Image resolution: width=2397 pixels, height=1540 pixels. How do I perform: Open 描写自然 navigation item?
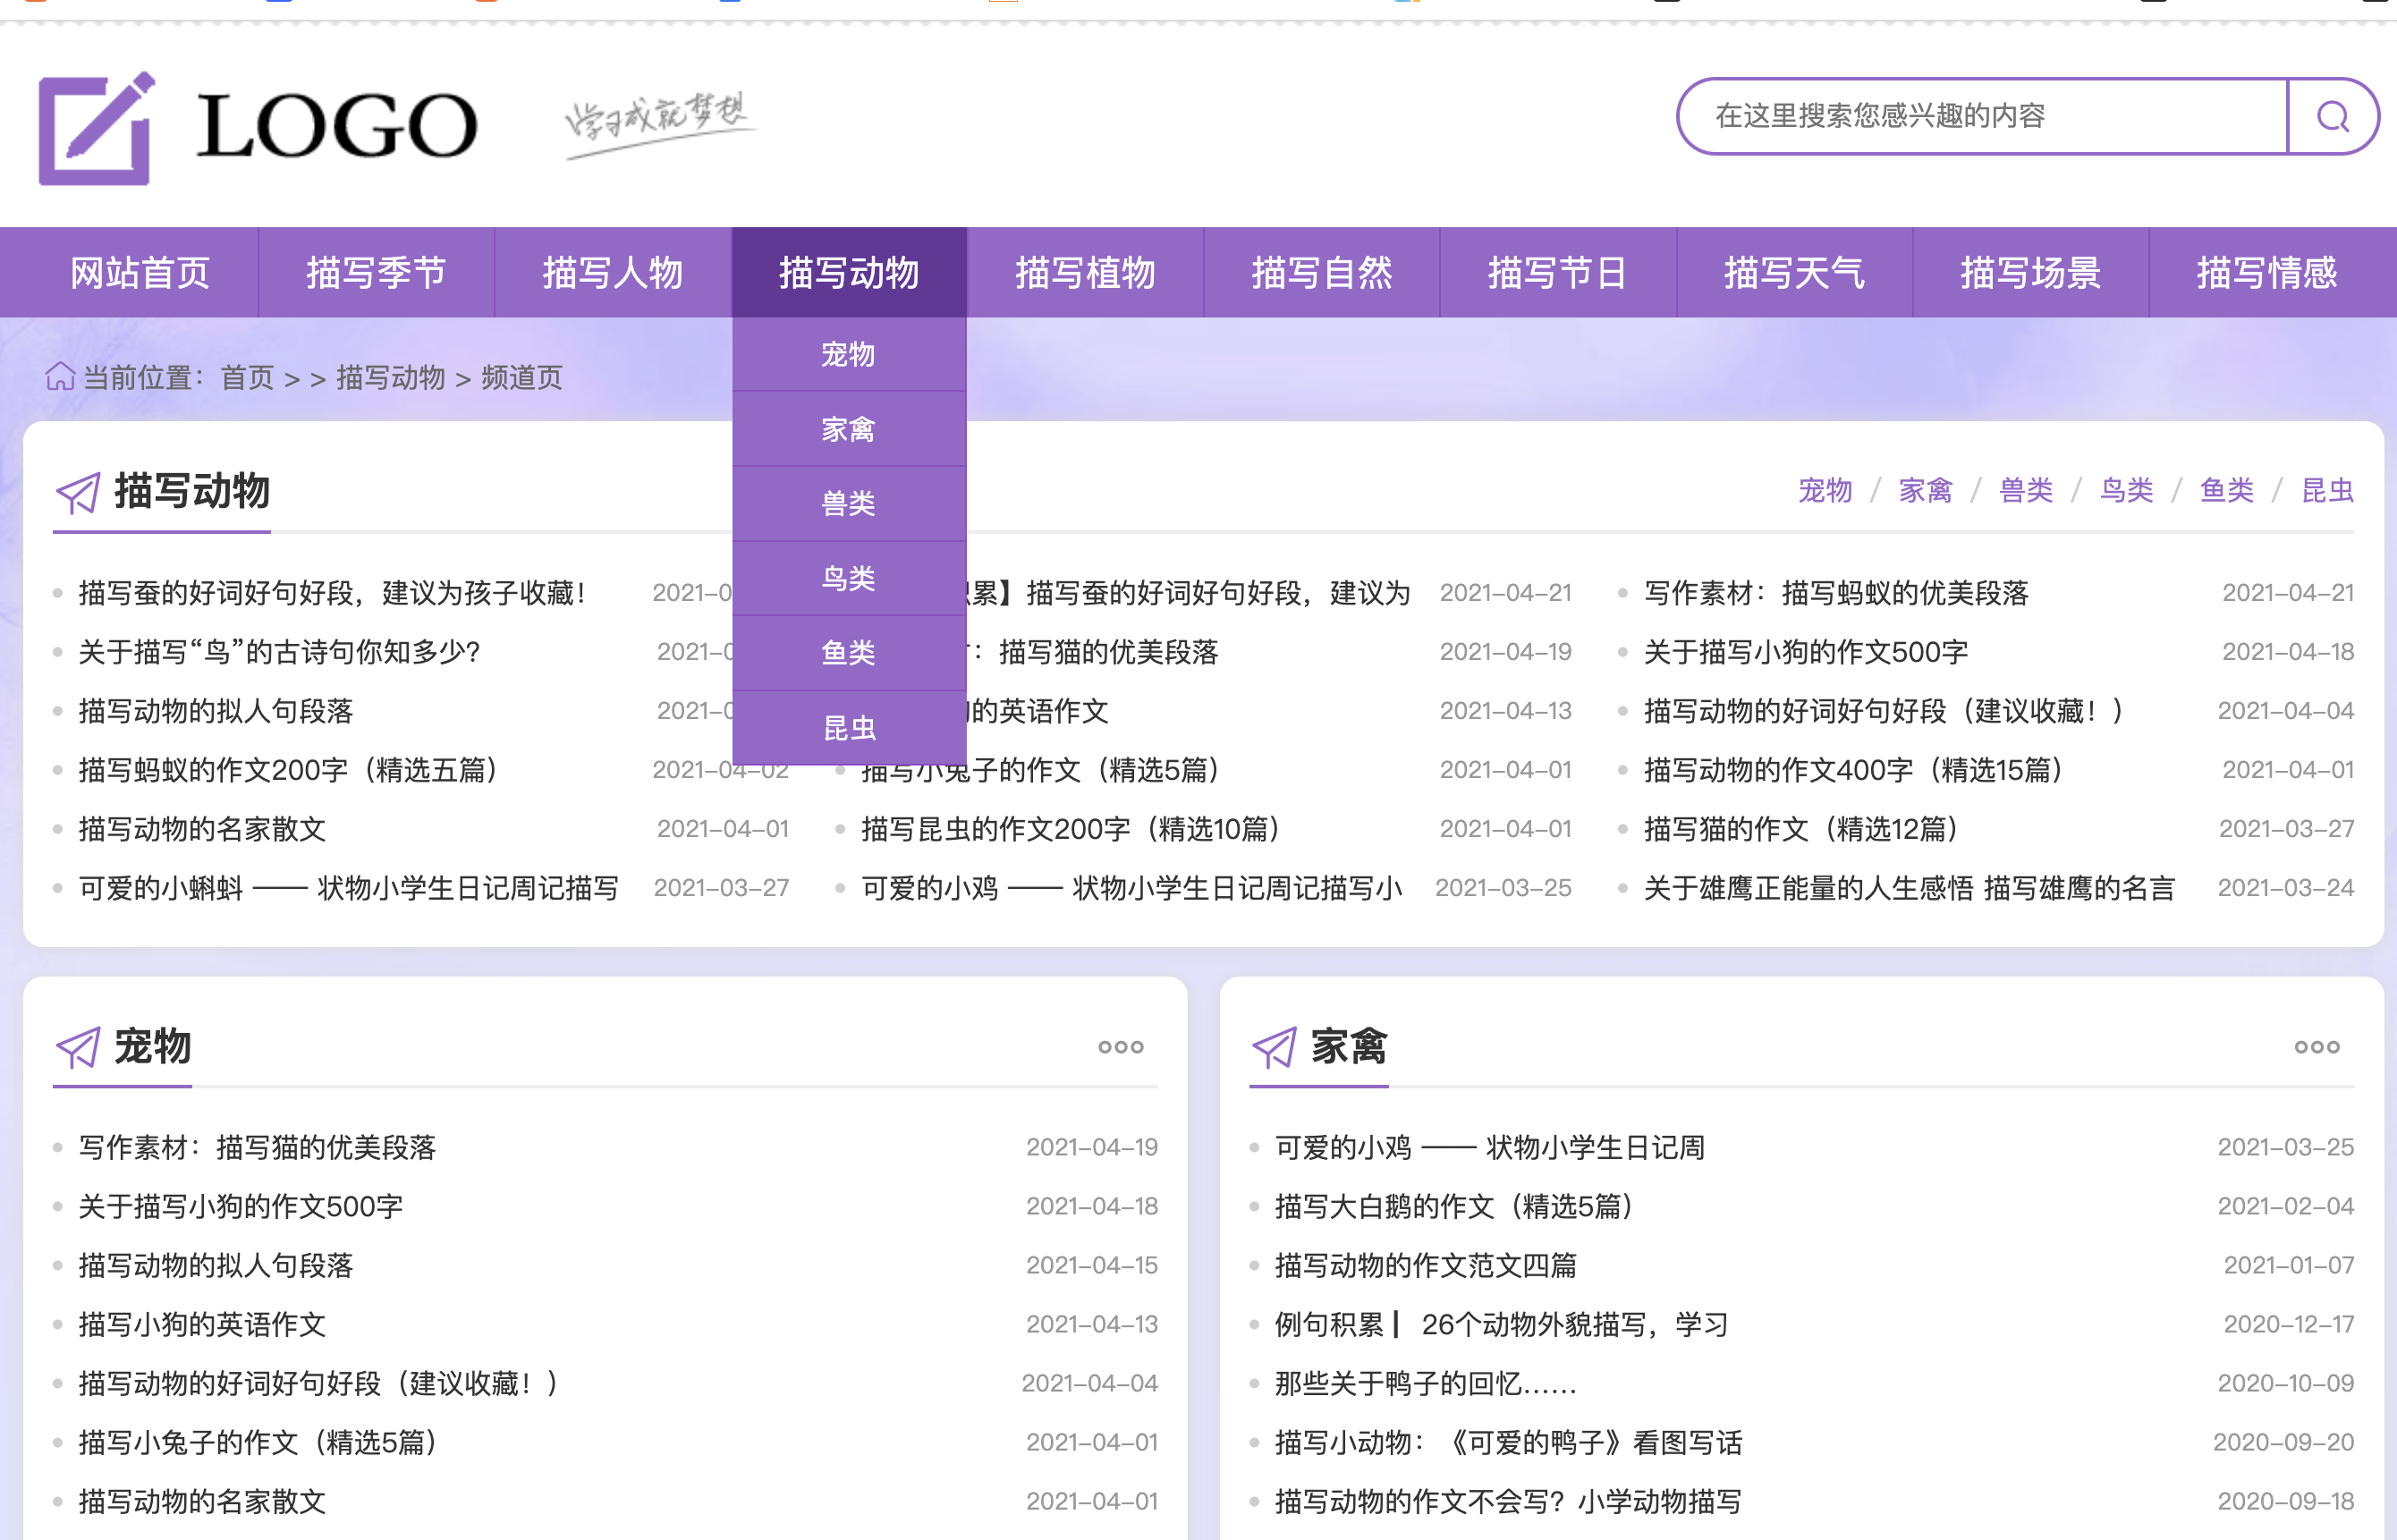click(1322, 273)
